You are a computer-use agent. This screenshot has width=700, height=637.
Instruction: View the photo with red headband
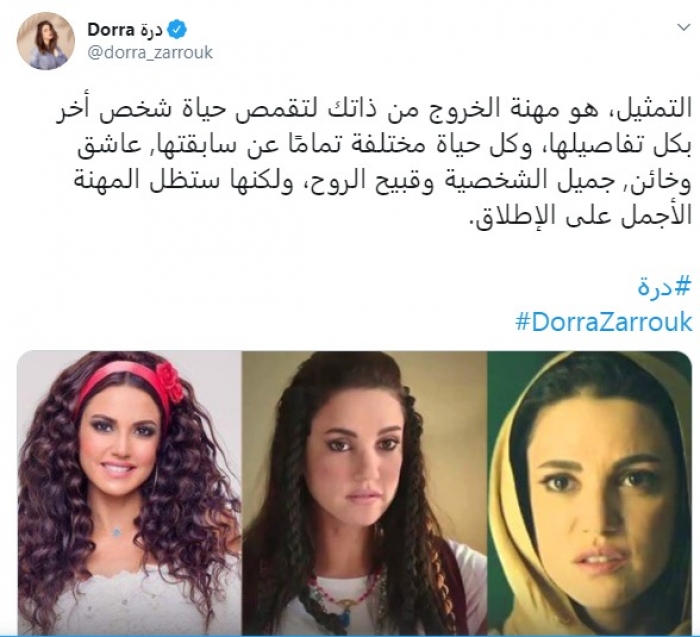129,491
